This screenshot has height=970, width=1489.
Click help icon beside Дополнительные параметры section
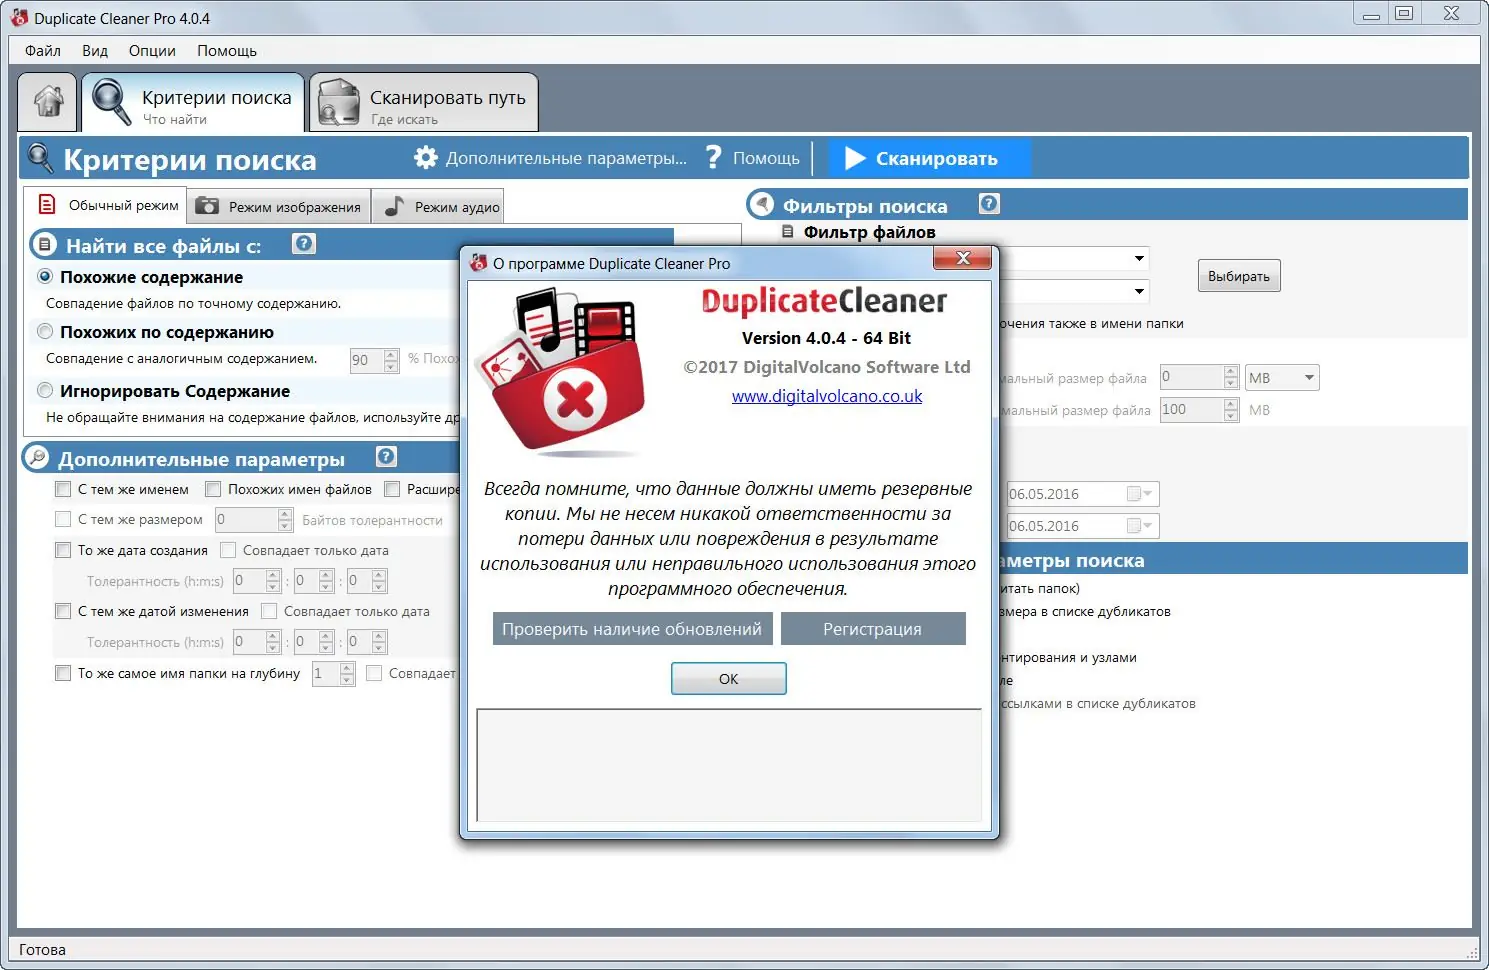coord(386,457)
